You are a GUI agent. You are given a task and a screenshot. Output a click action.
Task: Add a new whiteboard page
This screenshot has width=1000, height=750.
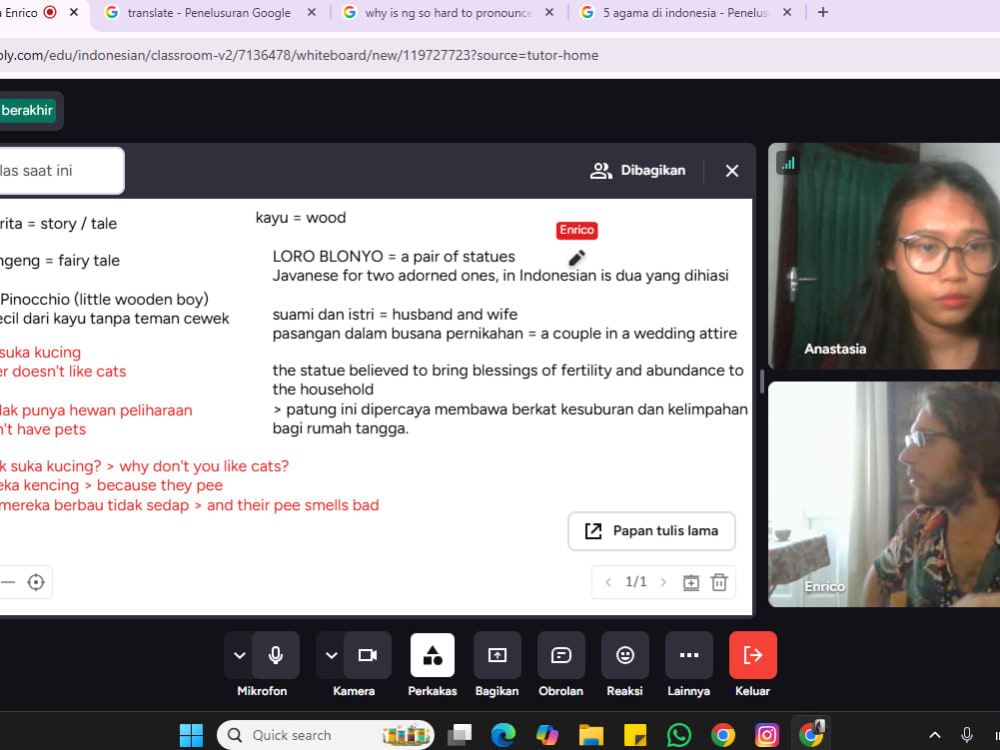[691, 582]
